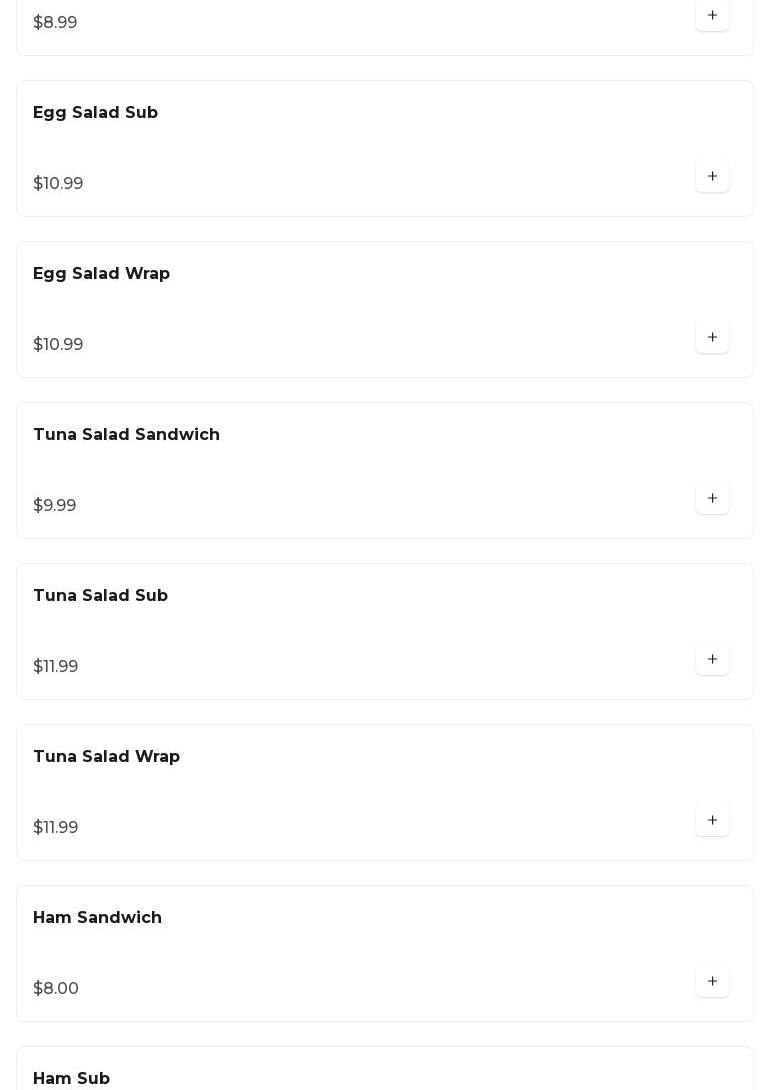
Task: Select Ham Sandwich item name
Action: pos(97,918)
